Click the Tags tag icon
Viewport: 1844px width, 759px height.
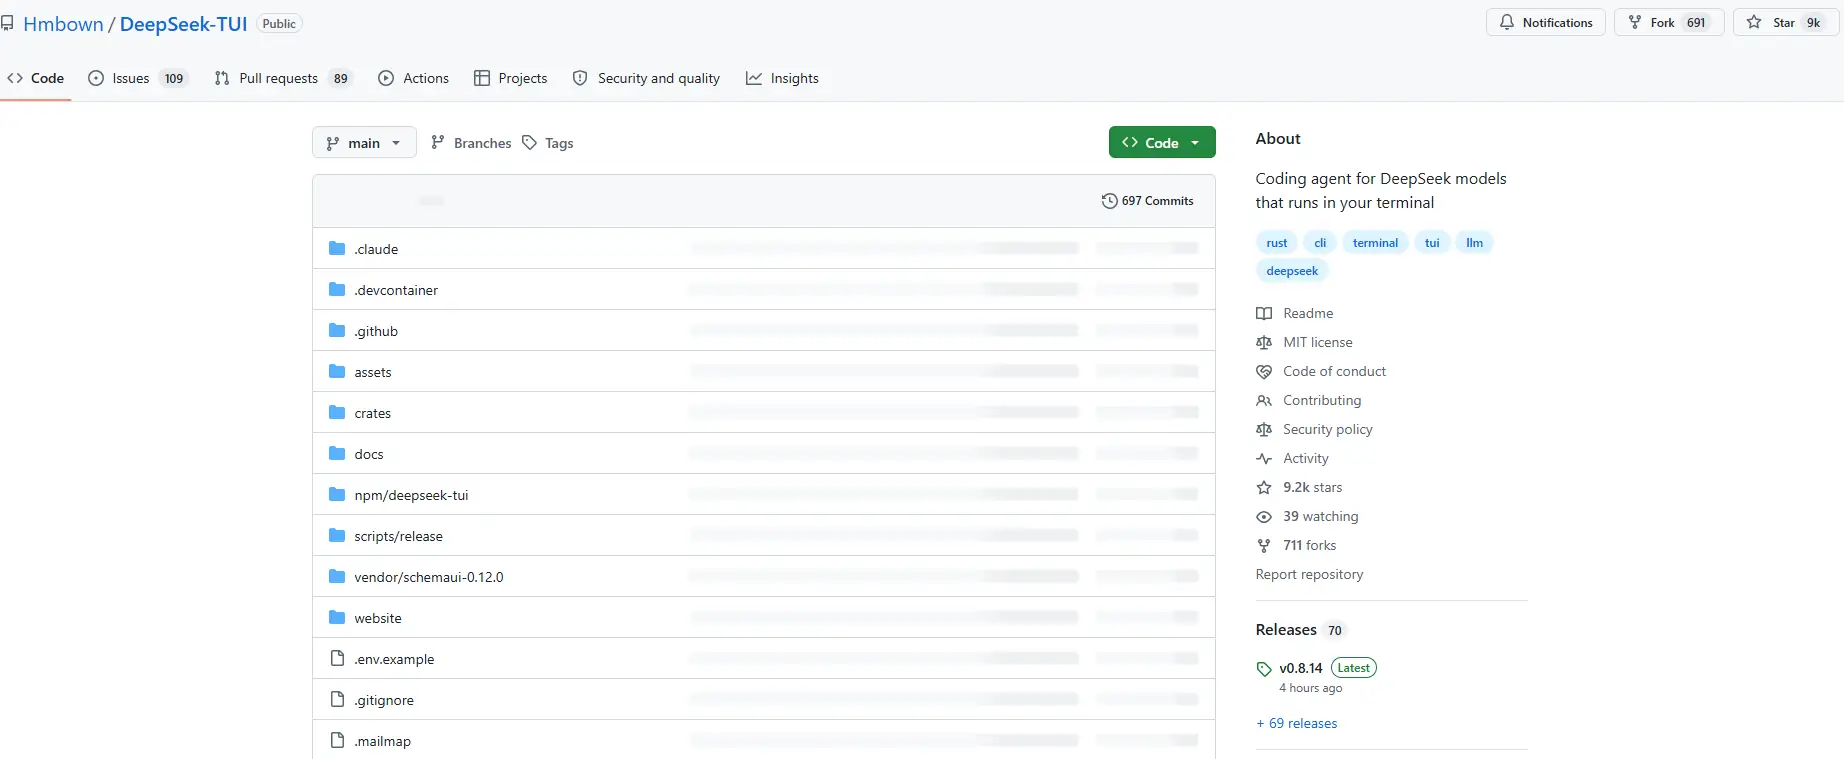click(x=529, y=142)
